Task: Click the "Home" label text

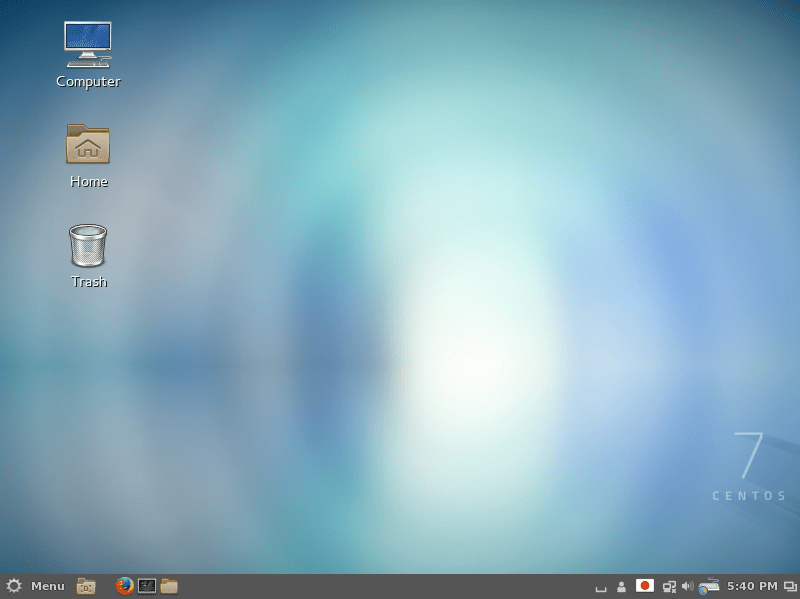Action: point(89,182)
